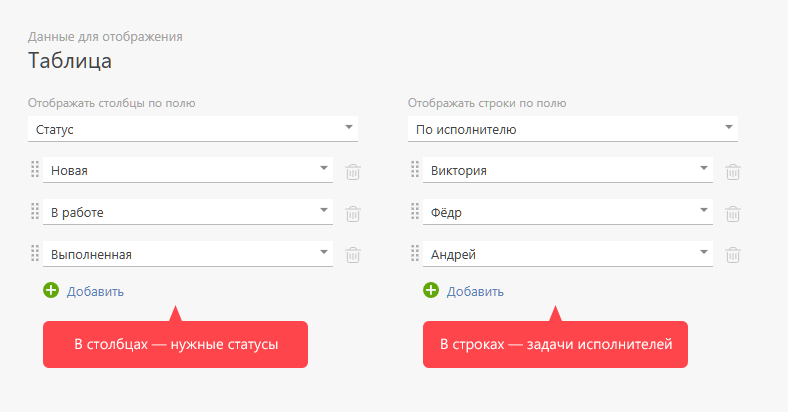Viewport: 788px width, 412px height.
Task: Expand the Фёдр dropdown
Action: [x=568, y=212]
